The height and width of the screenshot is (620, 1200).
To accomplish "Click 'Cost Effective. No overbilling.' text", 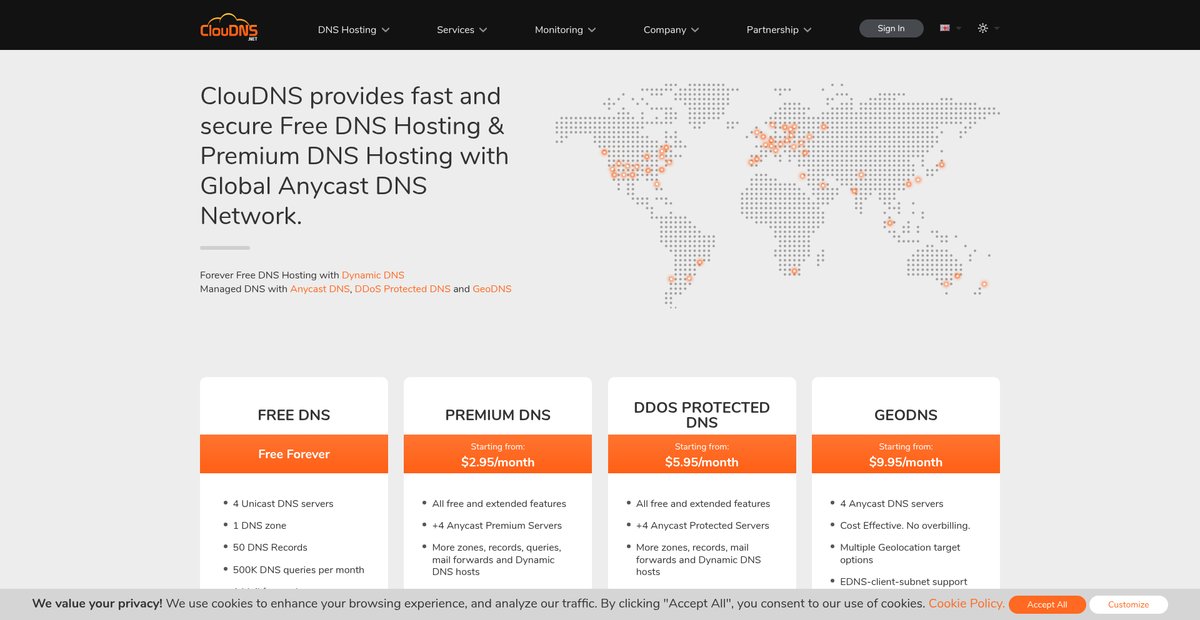I will click(x=905, y=526).
